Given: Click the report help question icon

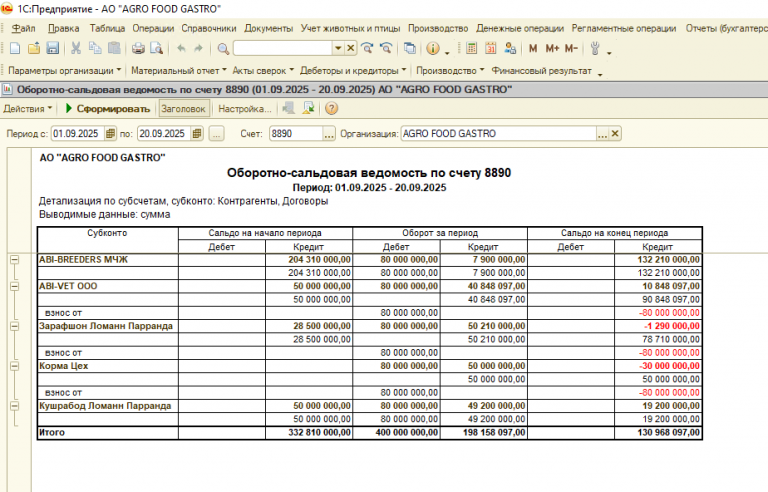Looking at the screenshot, I should point(332,108).
